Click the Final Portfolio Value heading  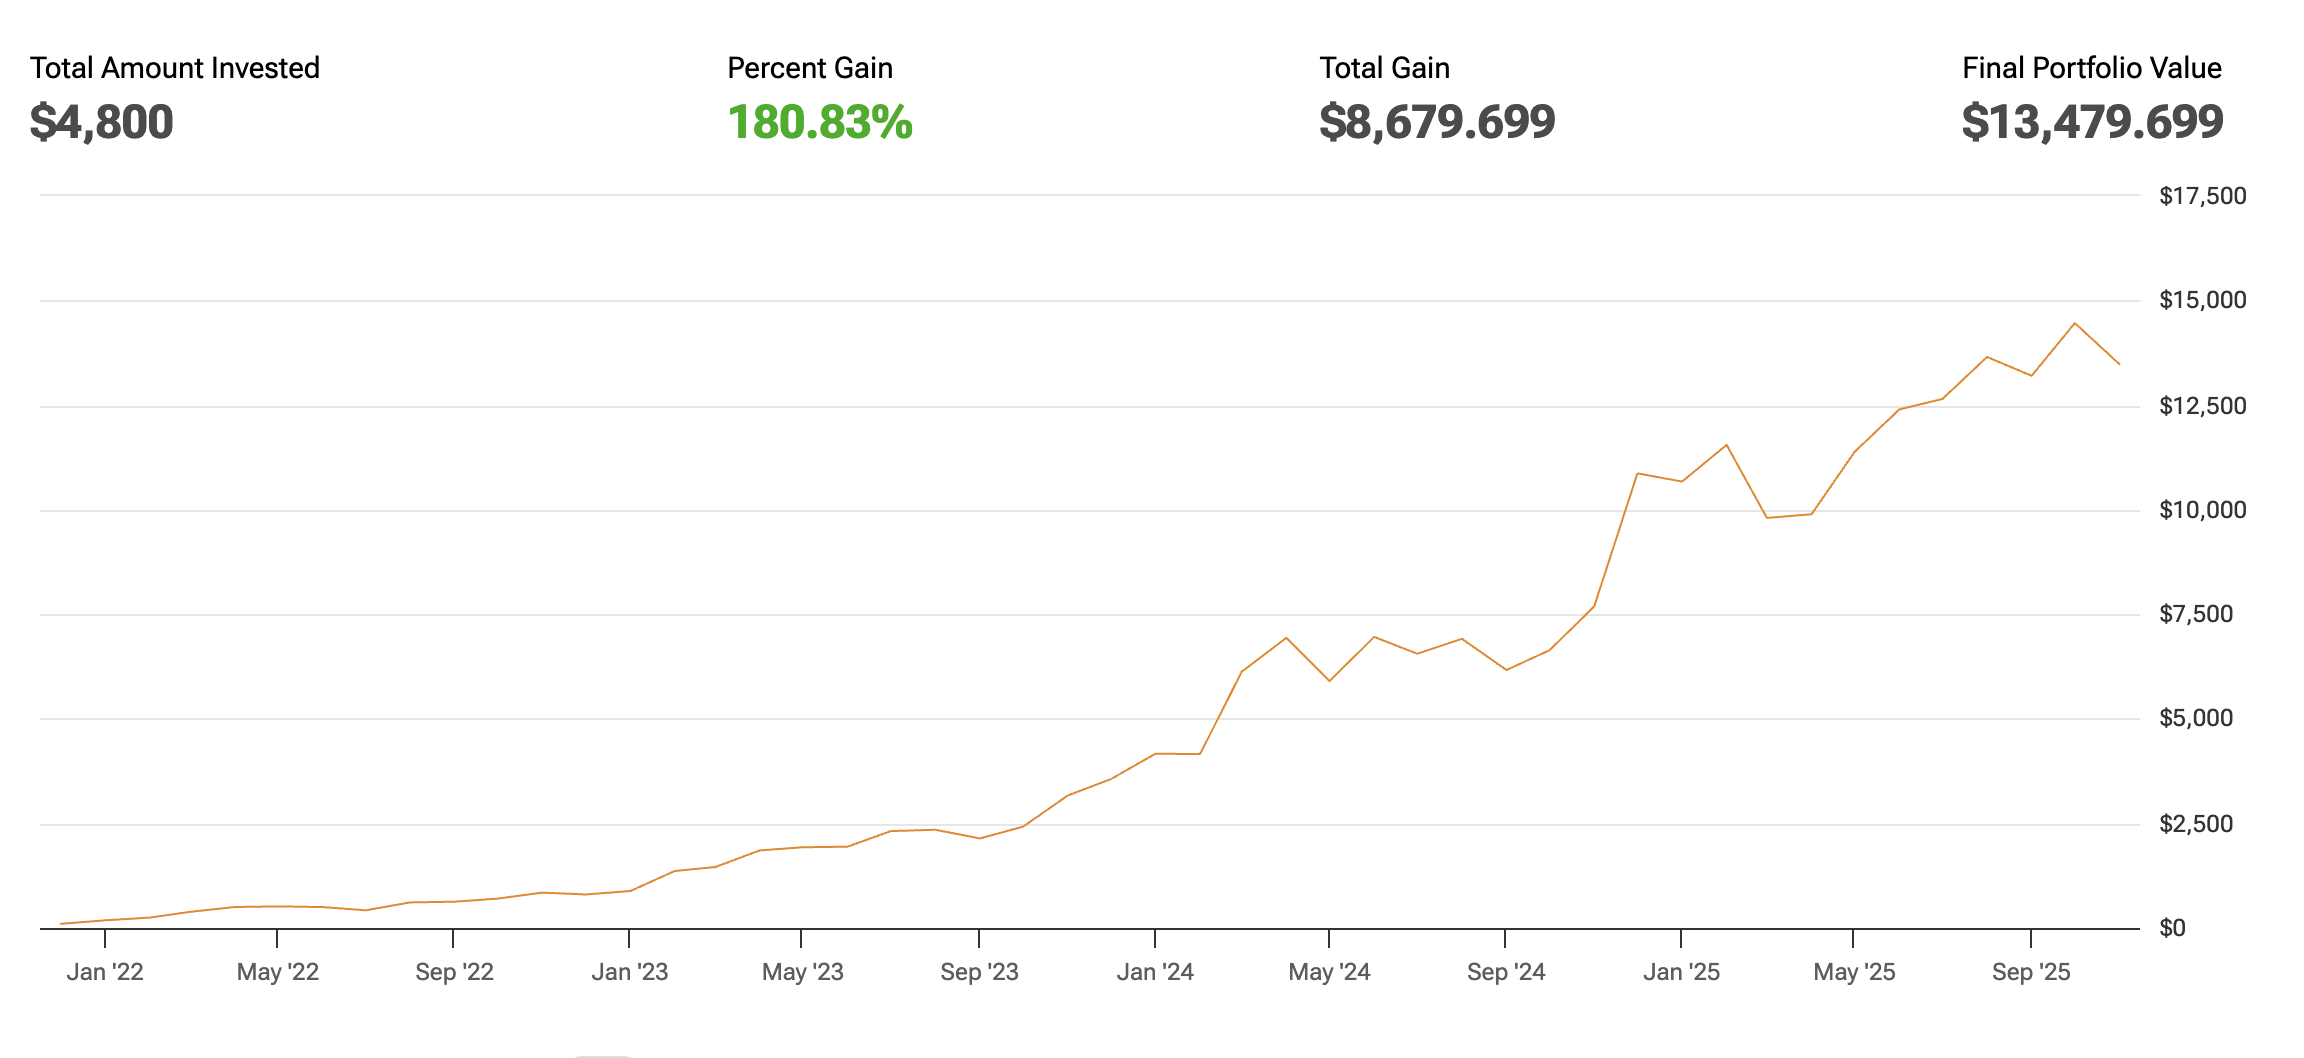point(2092,68)
